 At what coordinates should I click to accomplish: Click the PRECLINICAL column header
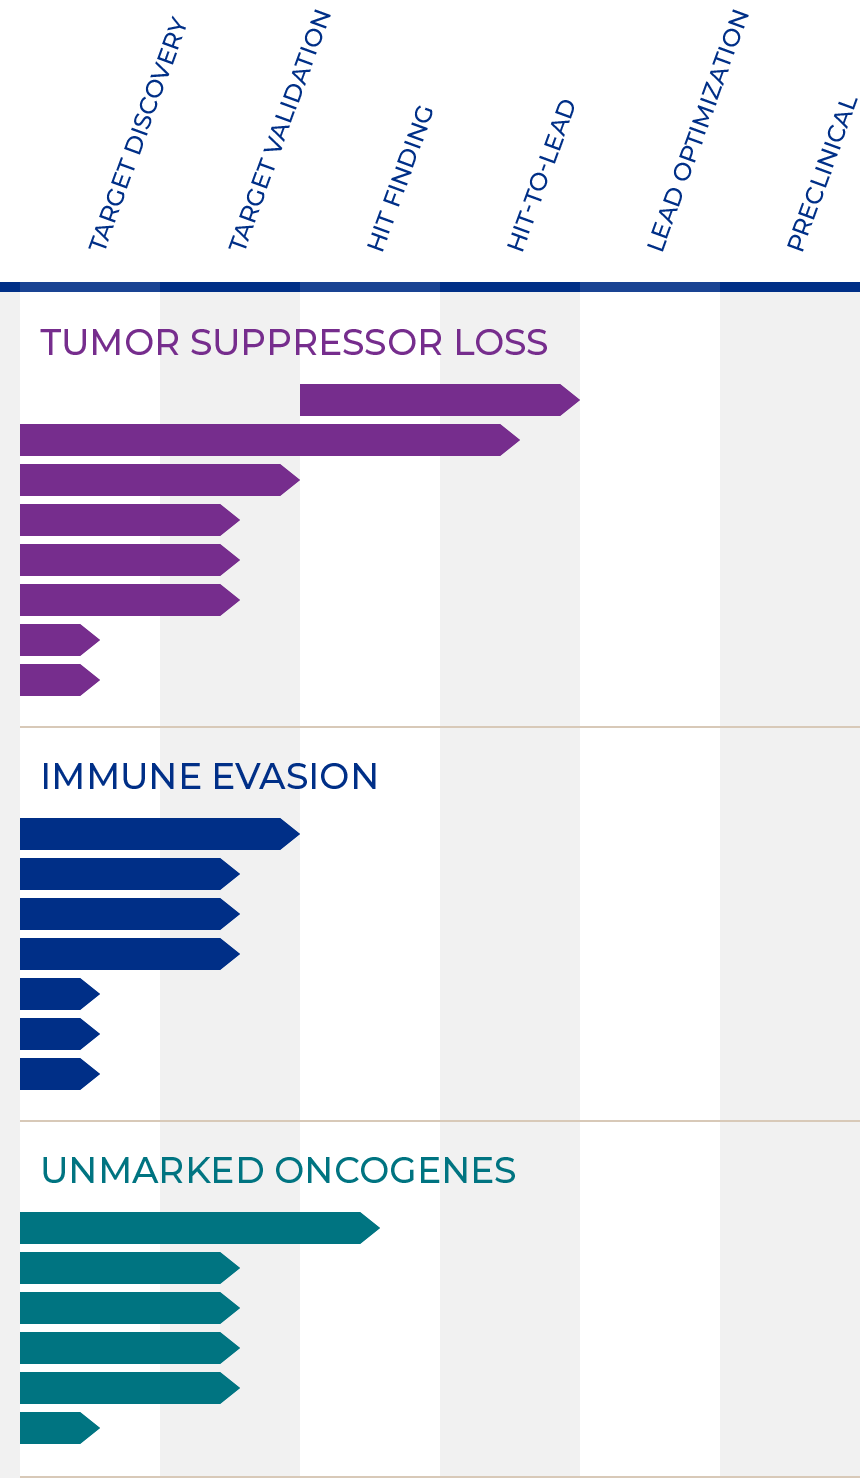(x=822, y=174)
